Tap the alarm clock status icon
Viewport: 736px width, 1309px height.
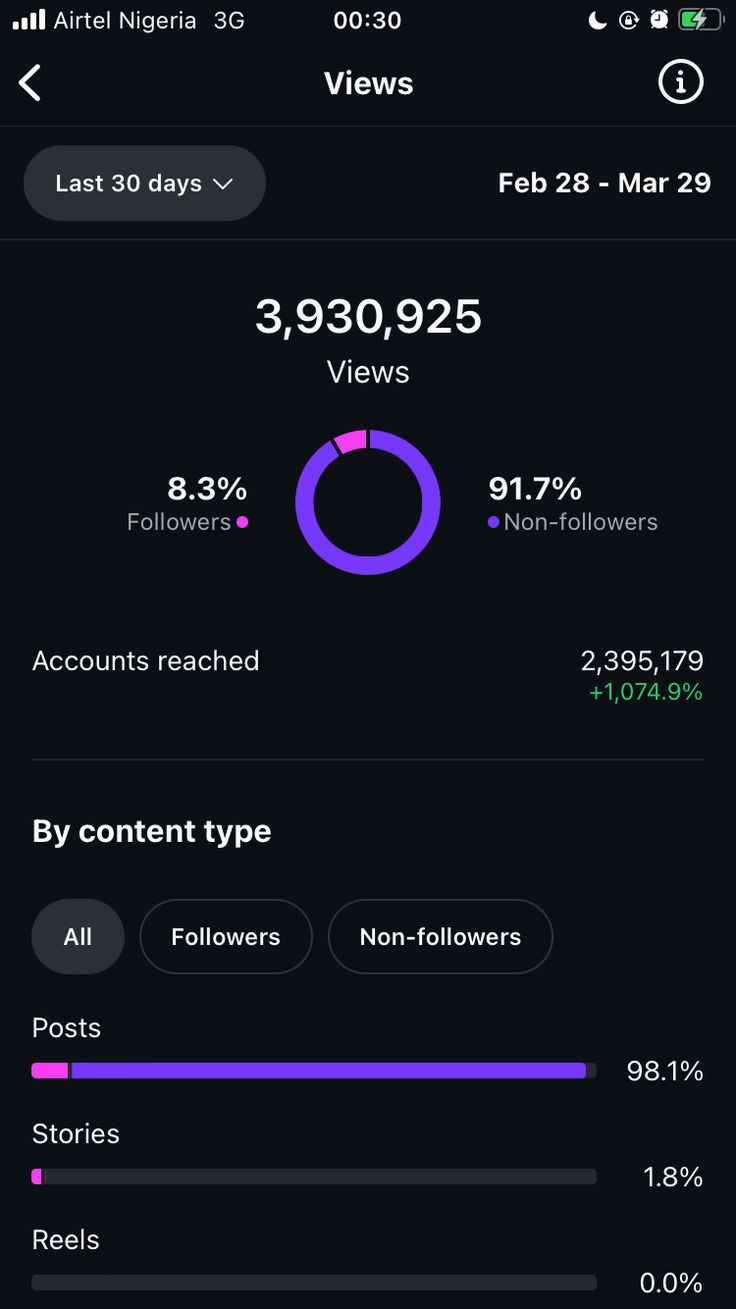(659, 20)
